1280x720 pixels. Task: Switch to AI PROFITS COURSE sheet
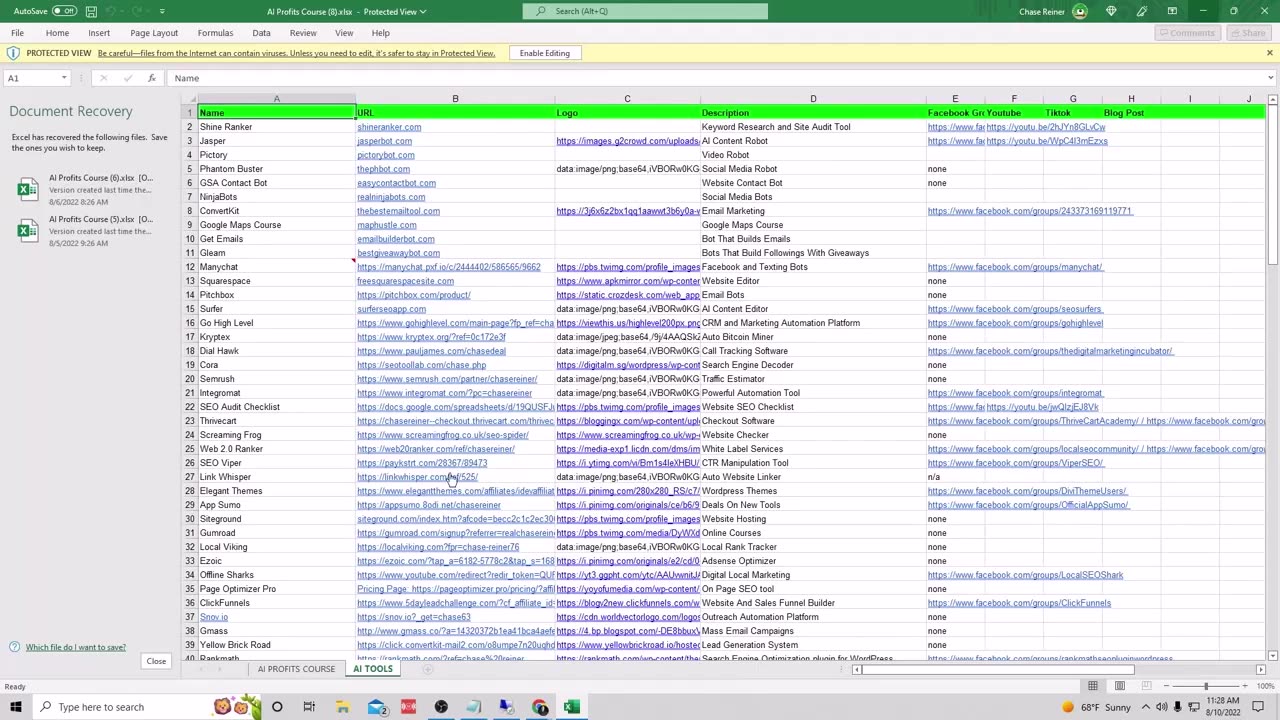click(296, 669)
